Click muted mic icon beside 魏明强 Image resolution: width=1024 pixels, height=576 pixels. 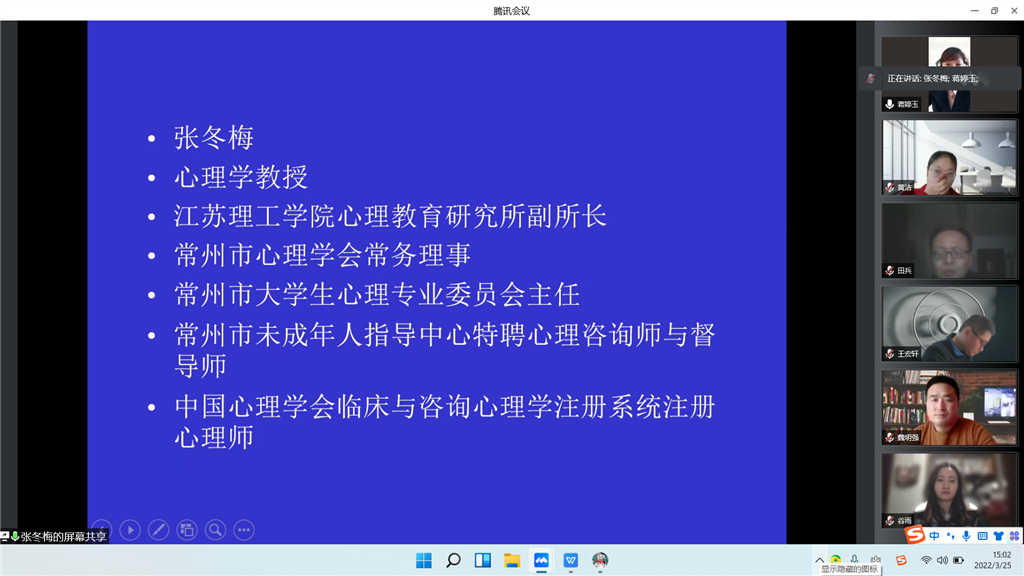pyautogui.click(x=889, y=438)
